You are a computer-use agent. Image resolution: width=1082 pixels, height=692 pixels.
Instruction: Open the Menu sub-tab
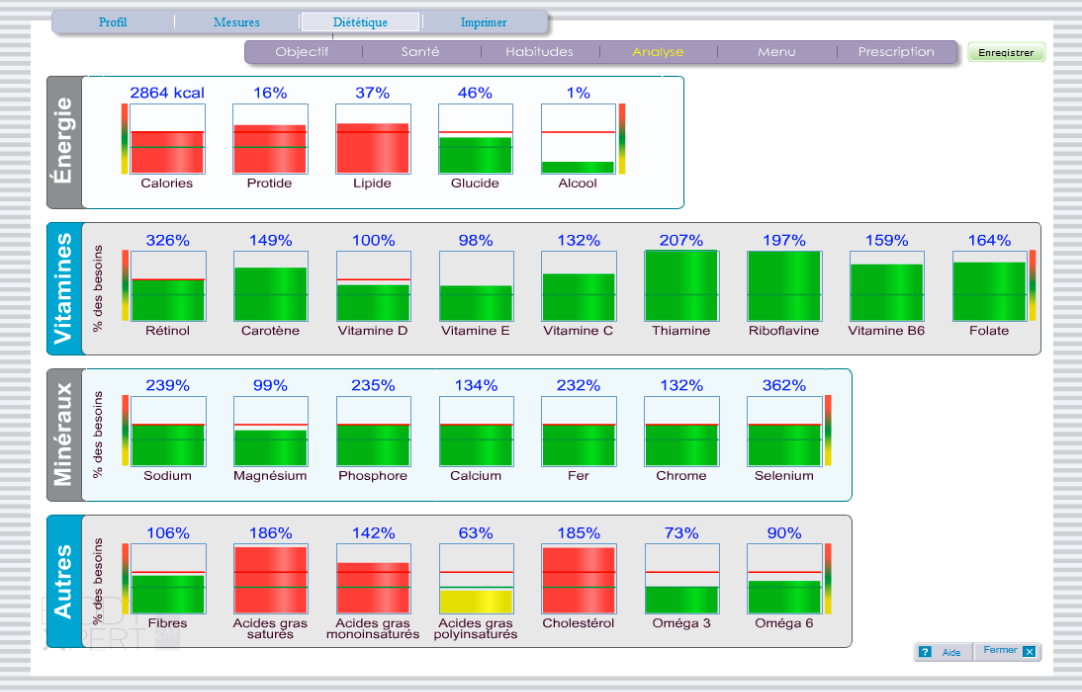pyautogui.click(x=776, y=52)
